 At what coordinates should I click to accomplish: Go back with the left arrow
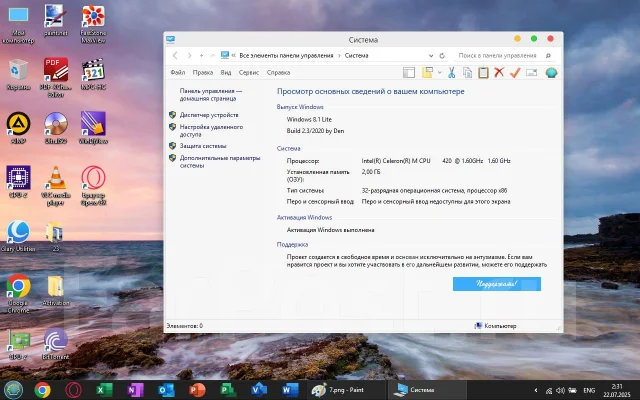coord(175,55)
